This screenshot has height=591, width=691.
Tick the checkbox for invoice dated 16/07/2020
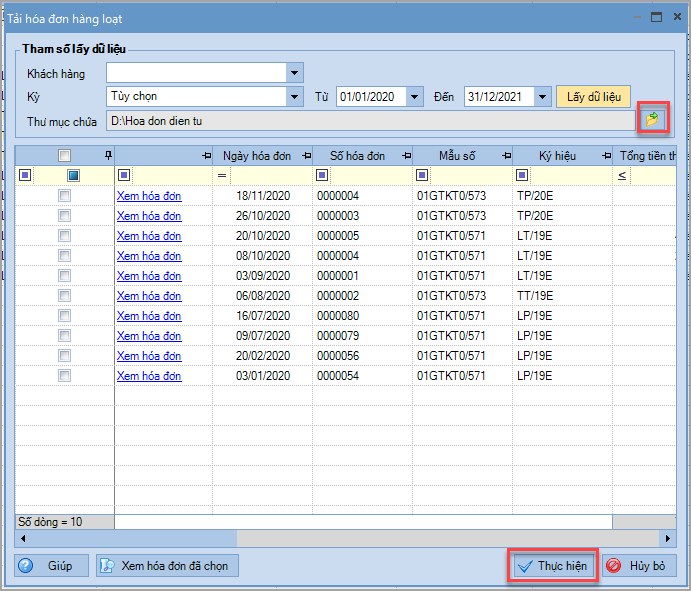pos(64,316)
